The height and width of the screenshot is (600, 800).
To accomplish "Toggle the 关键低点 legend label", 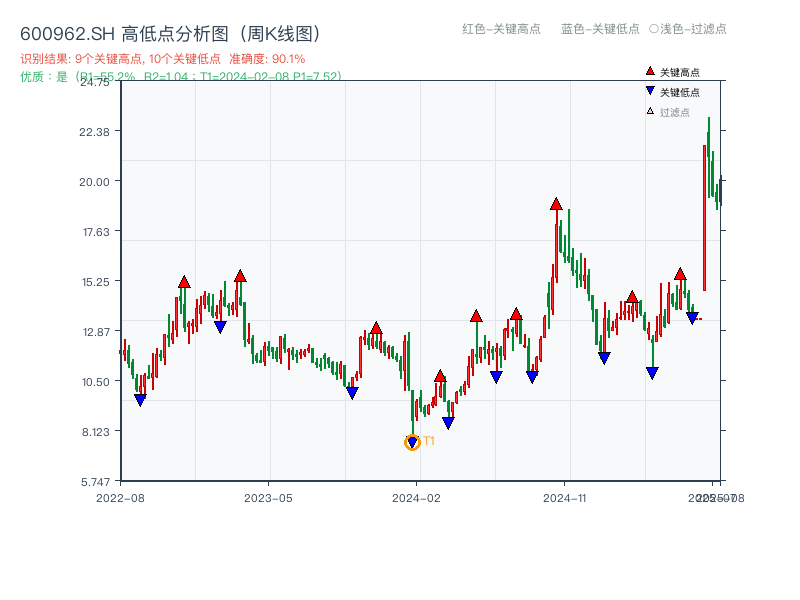I will [680, 92].
